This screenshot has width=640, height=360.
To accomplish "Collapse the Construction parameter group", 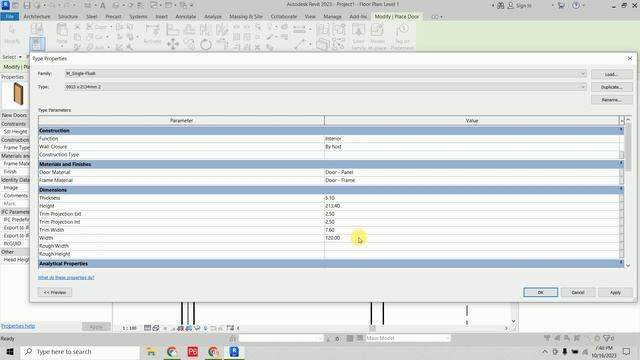I will pyautogui.click(x=621, y=130).
